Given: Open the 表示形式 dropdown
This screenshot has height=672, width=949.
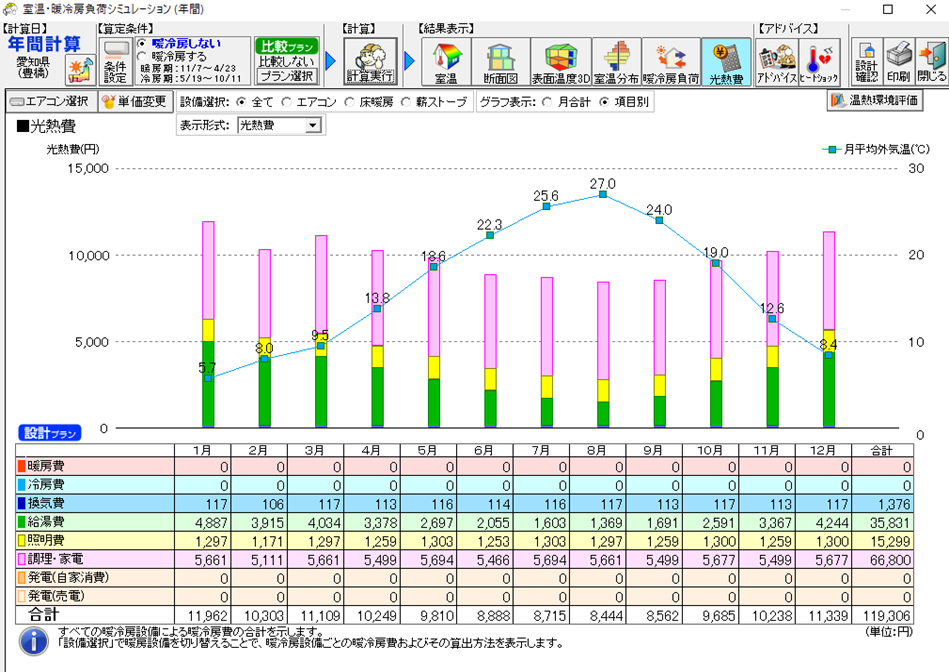Looking at the screenshot, I should click(x=313, y=125).
